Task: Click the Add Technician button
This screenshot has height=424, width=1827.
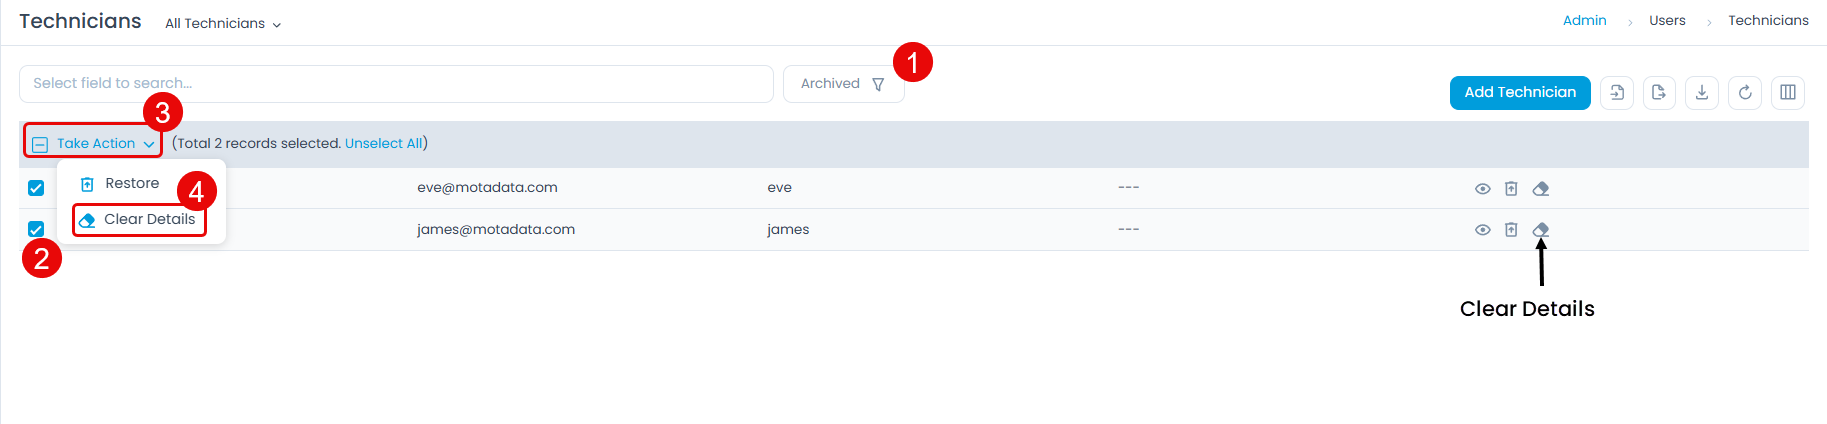Action: [1520, 93]
